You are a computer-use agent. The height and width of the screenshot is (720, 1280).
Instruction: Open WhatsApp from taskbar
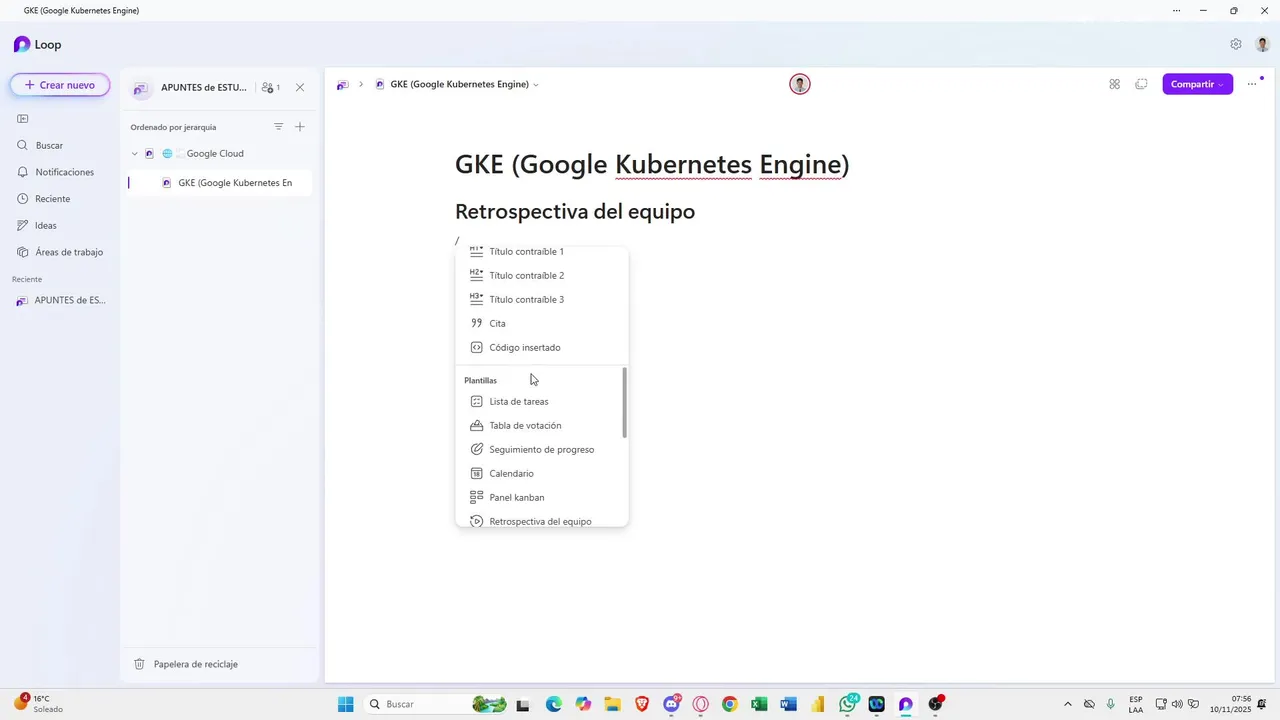point(848,704)
